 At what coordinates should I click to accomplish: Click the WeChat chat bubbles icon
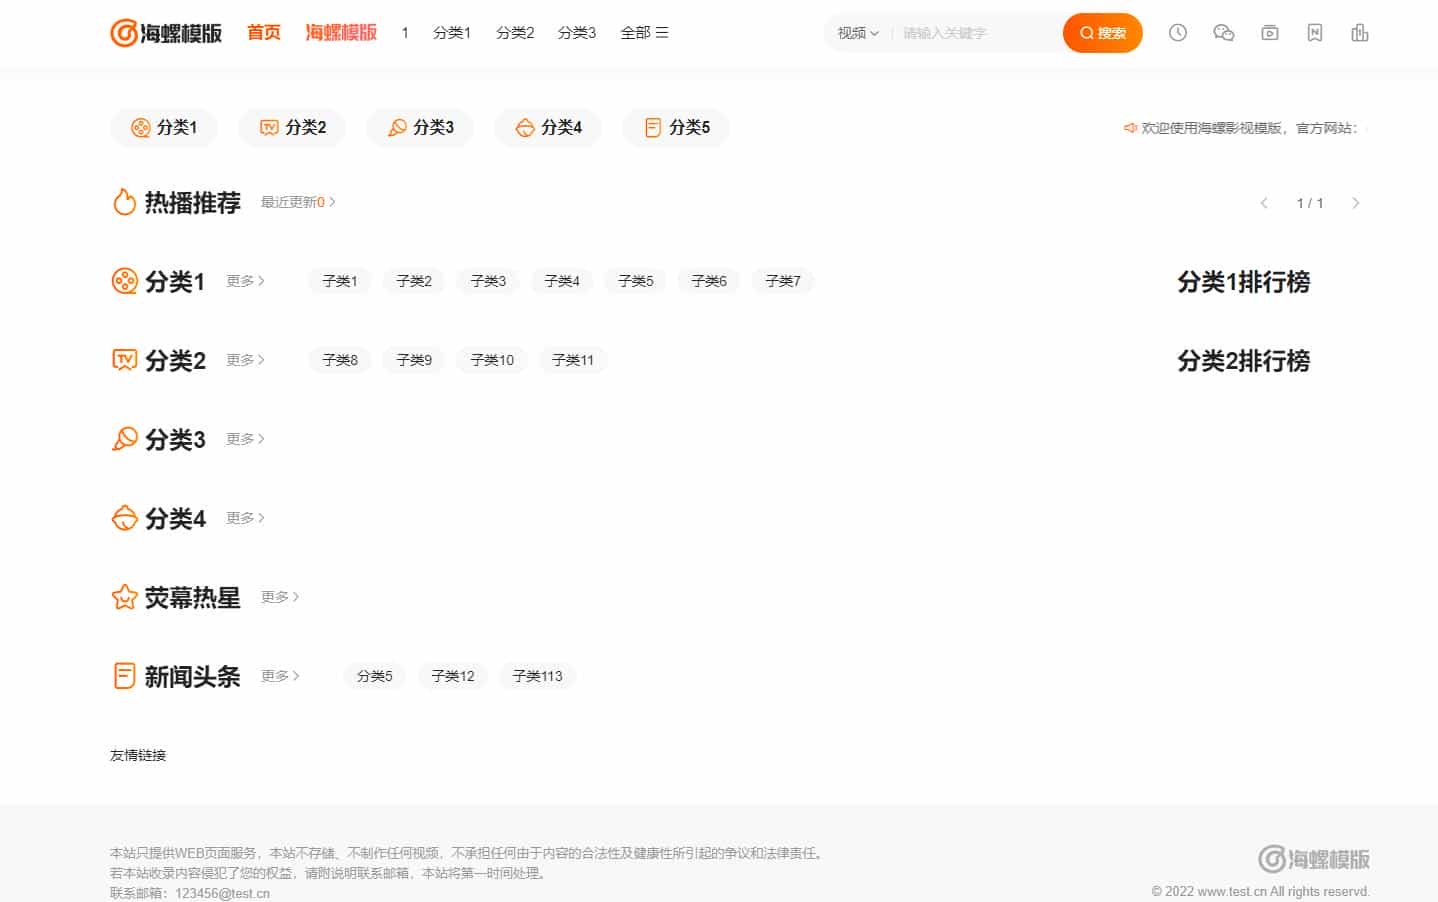[x=1223, y=33]
